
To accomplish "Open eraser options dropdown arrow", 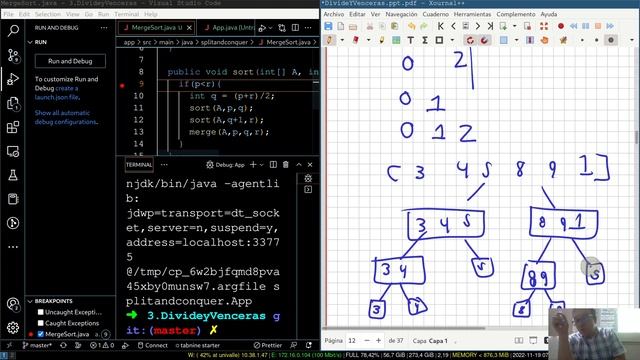I will [x=368, y=40].
